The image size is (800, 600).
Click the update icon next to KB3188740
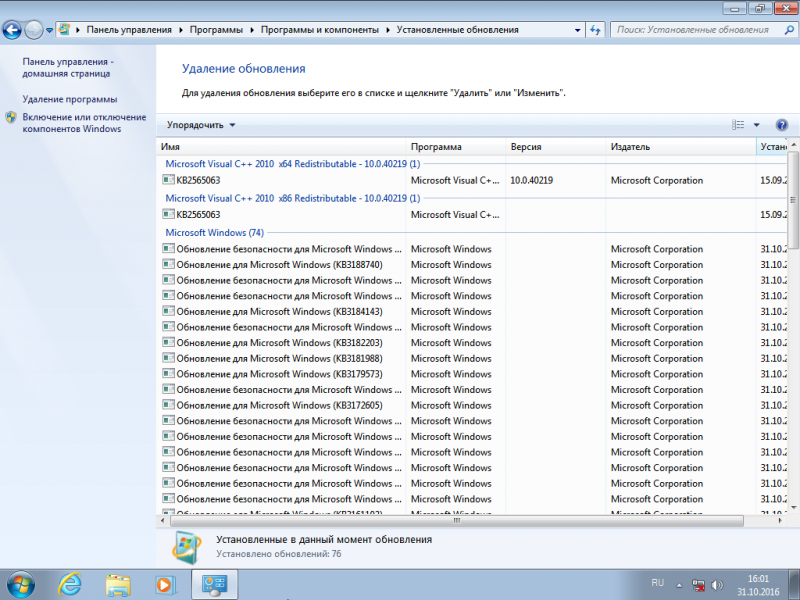tap(168, 264)
